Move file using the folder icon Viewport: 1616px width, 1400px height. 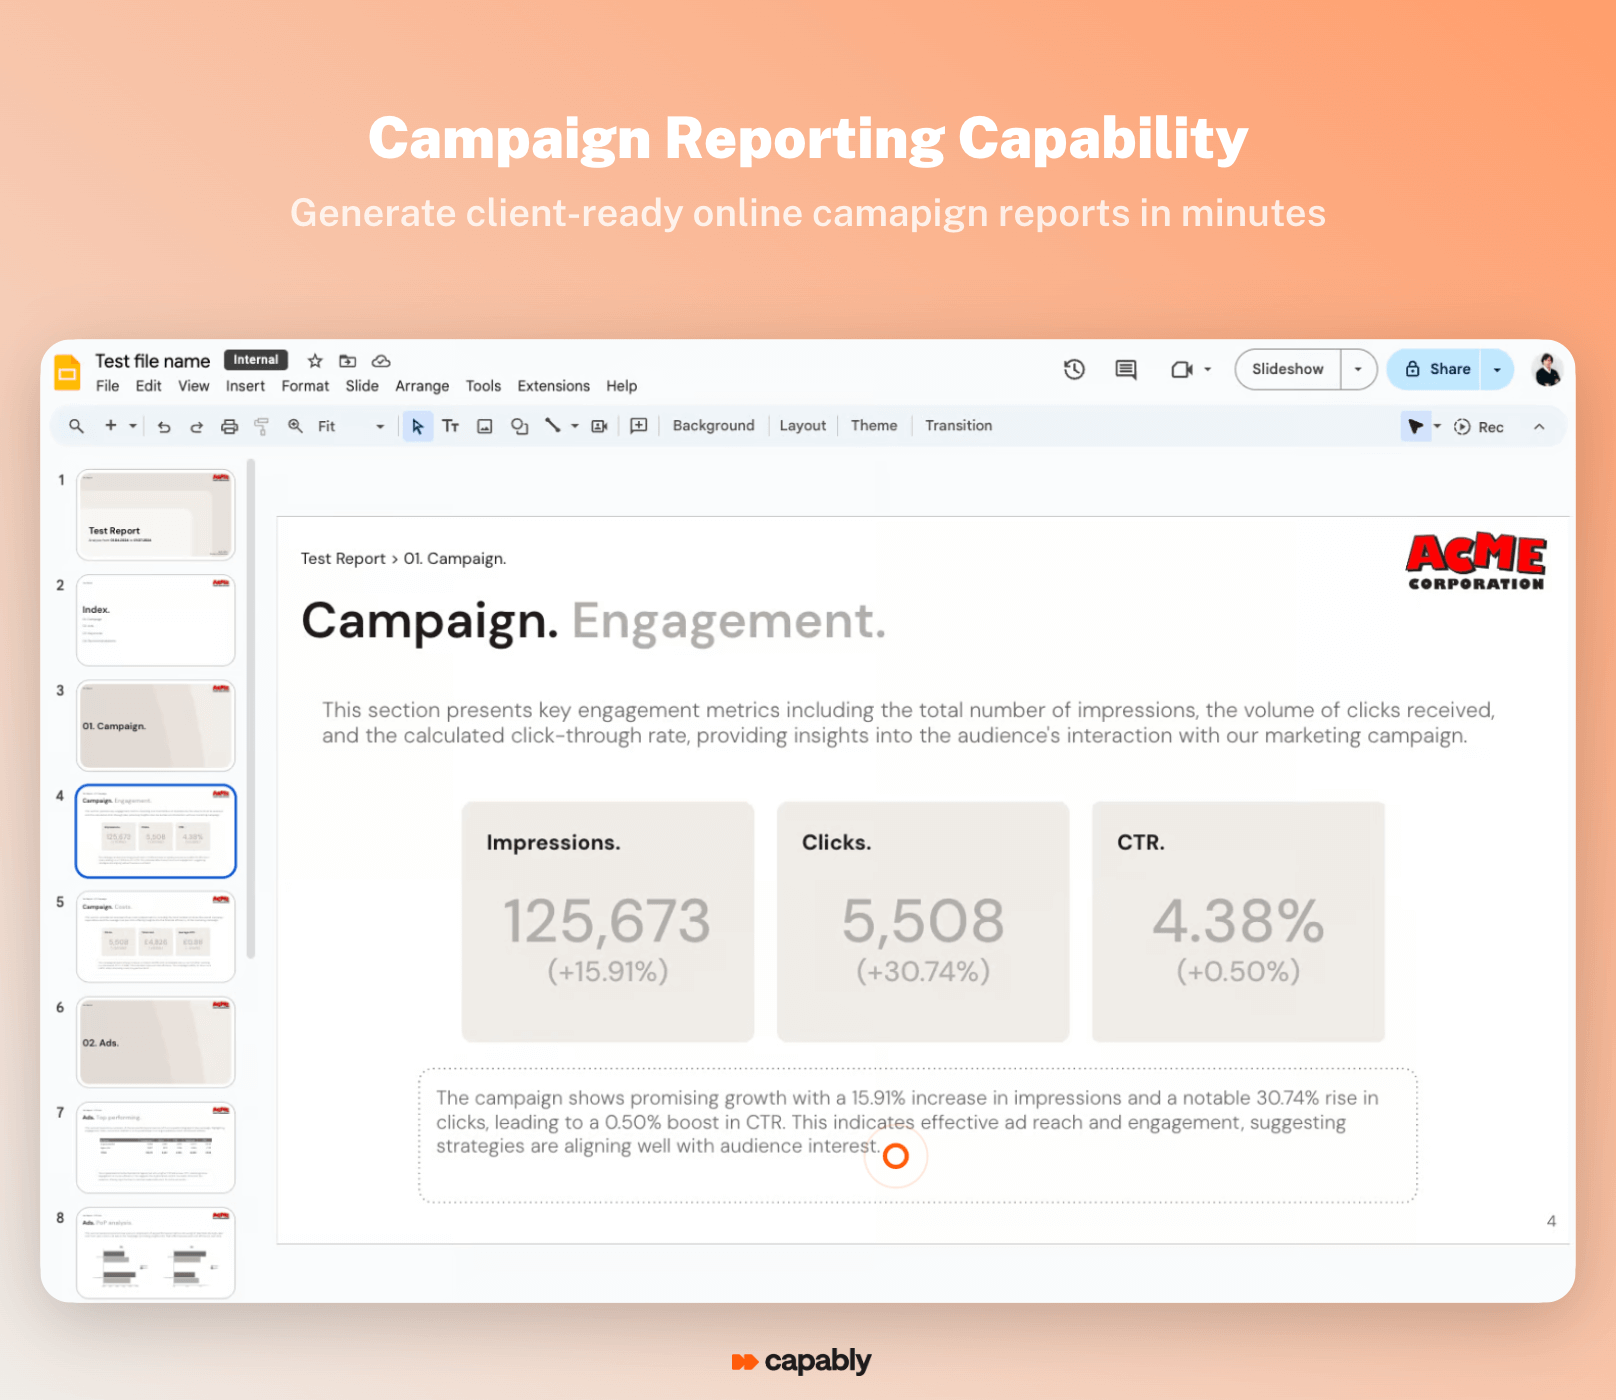coord(348,361)
